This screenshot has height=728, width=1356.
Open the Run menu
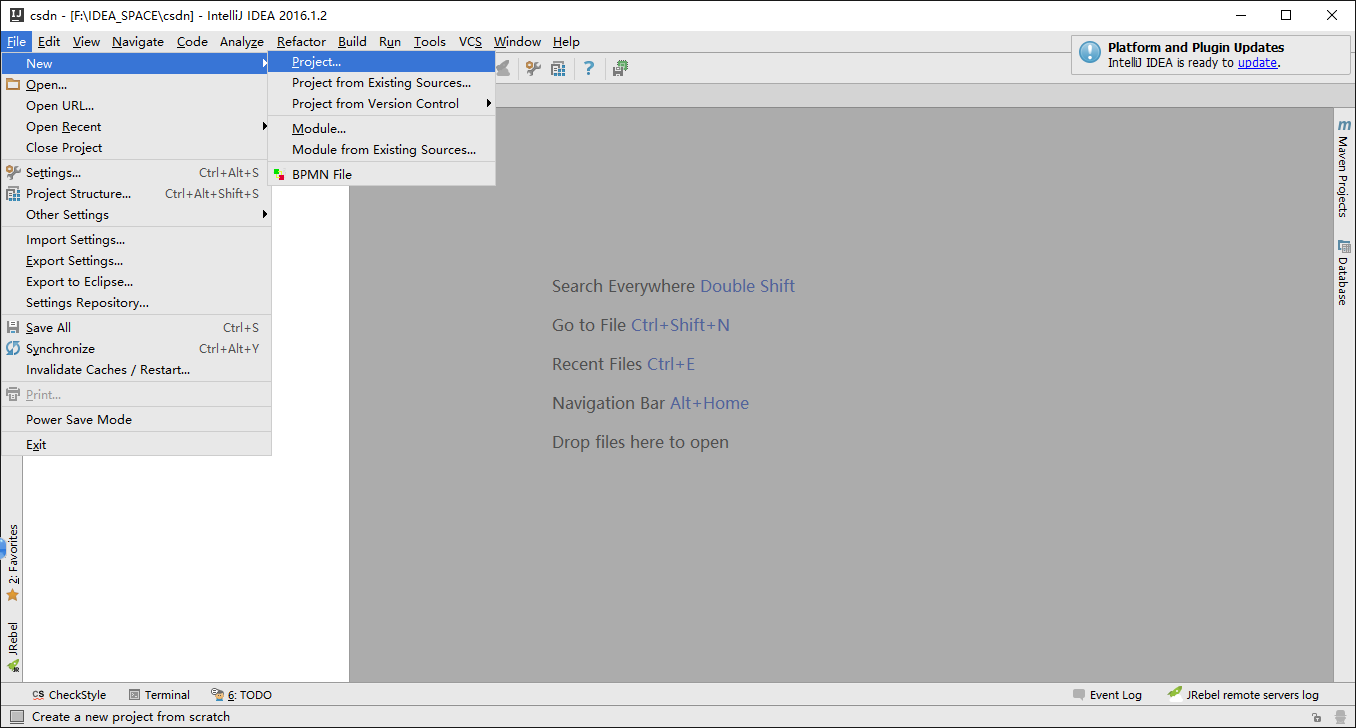point(390,42)
